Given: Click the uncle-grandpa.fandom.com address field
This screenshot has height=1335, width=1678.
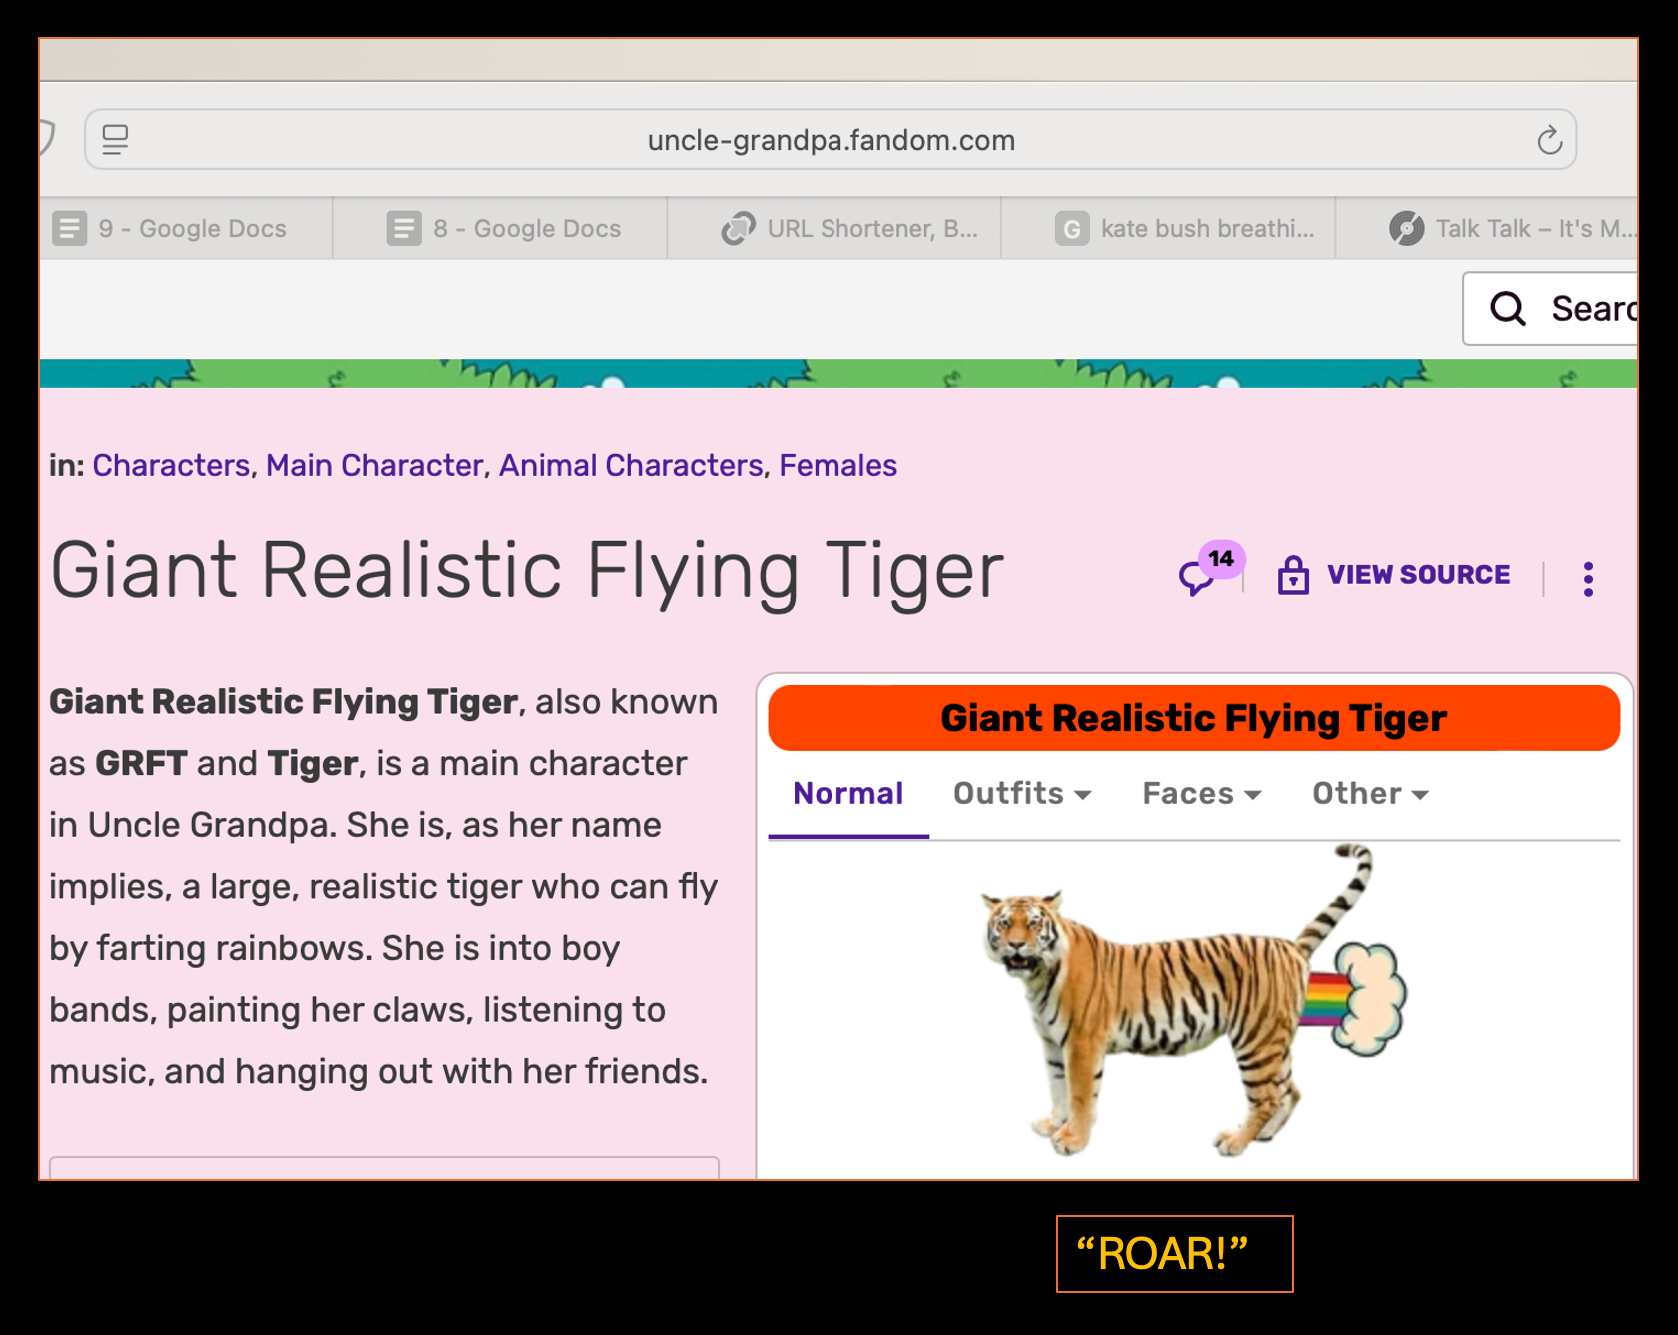Looking at the screenshot, I should [830, 141].
